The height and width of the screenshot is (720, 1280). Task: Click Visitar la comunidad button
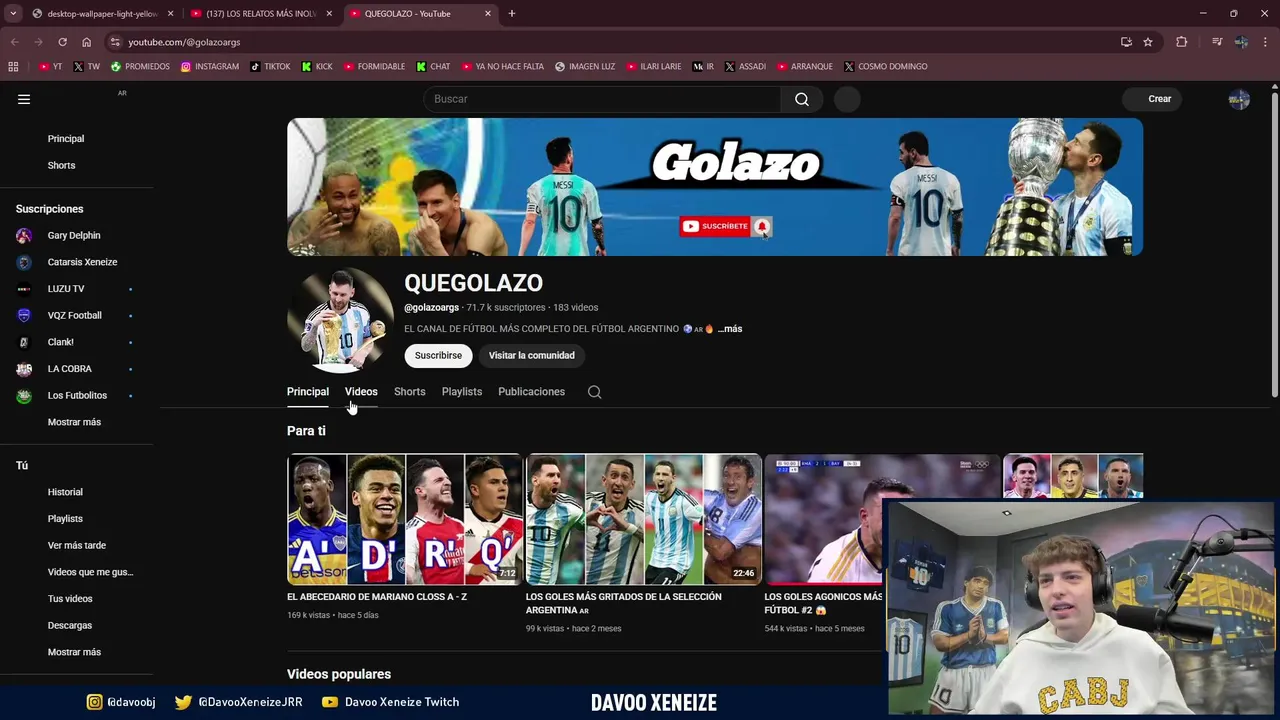pyautogui.click(x=532, y=355)
